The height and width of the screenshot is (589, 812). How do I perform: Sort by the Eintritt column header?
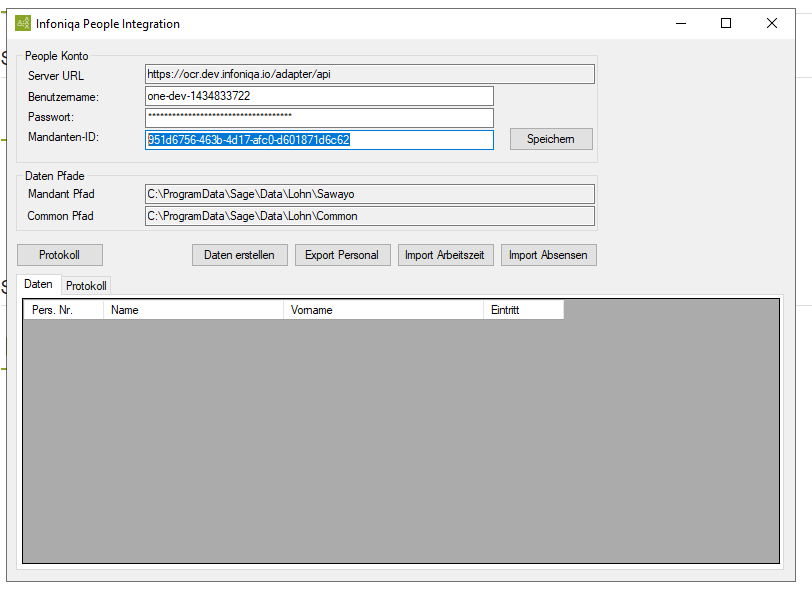523,310
